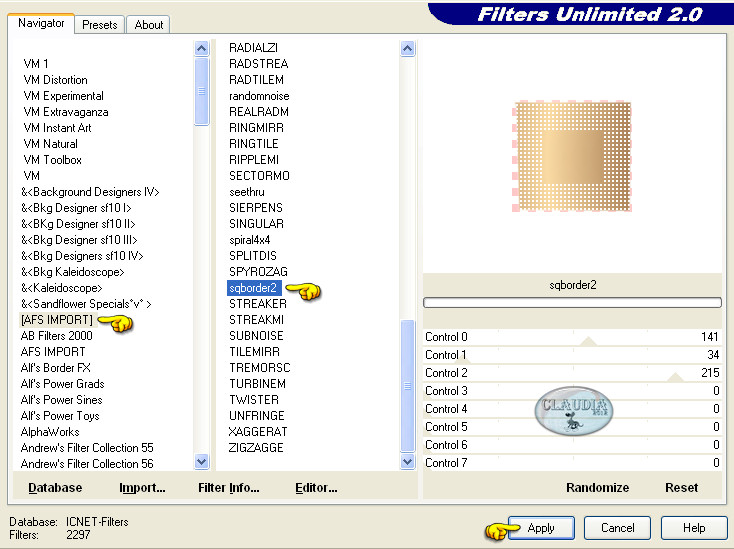The image size is (734, 549).
Task: Select &<Background Designers IV> category
Action: coord(90,192)
